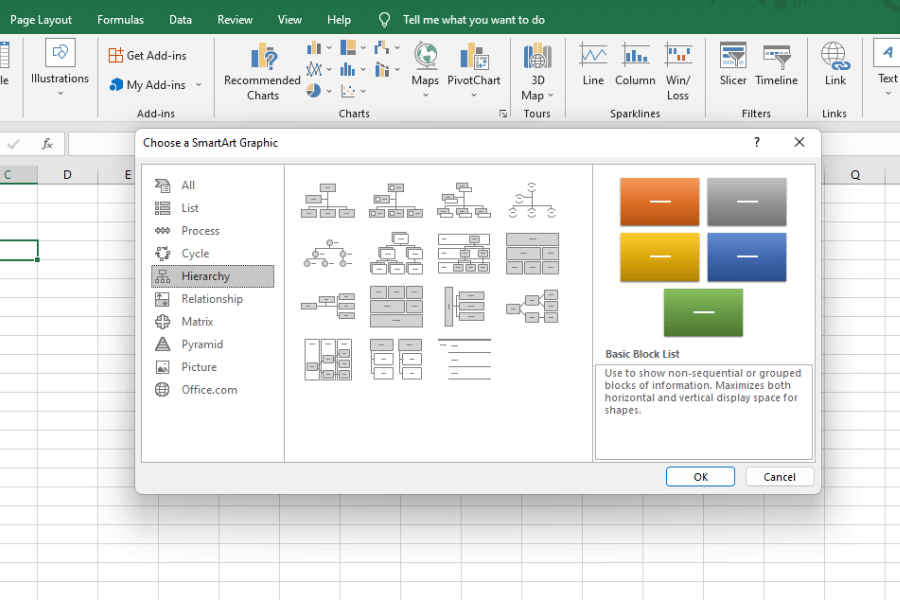Choose the Organization Chart layout thumbnail
The height and width of the screenshot is (600, 900).
click(327, 199)
